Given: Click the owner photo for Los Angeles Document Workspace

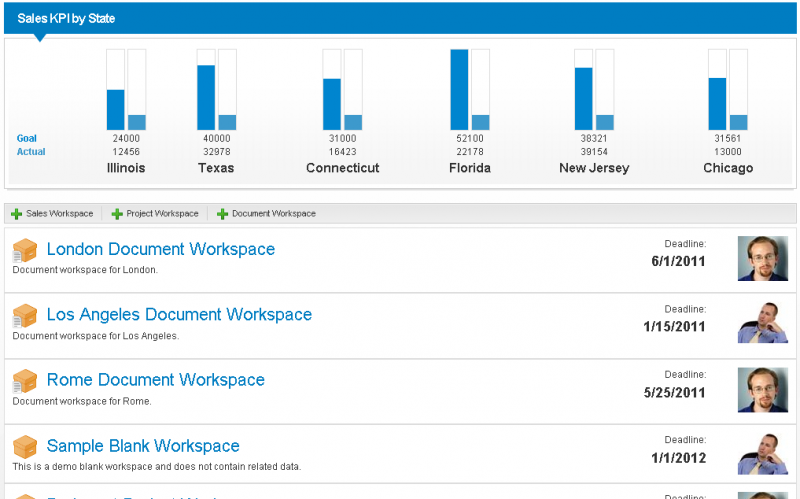Looking at the screenshot, I should coord(763,322).
